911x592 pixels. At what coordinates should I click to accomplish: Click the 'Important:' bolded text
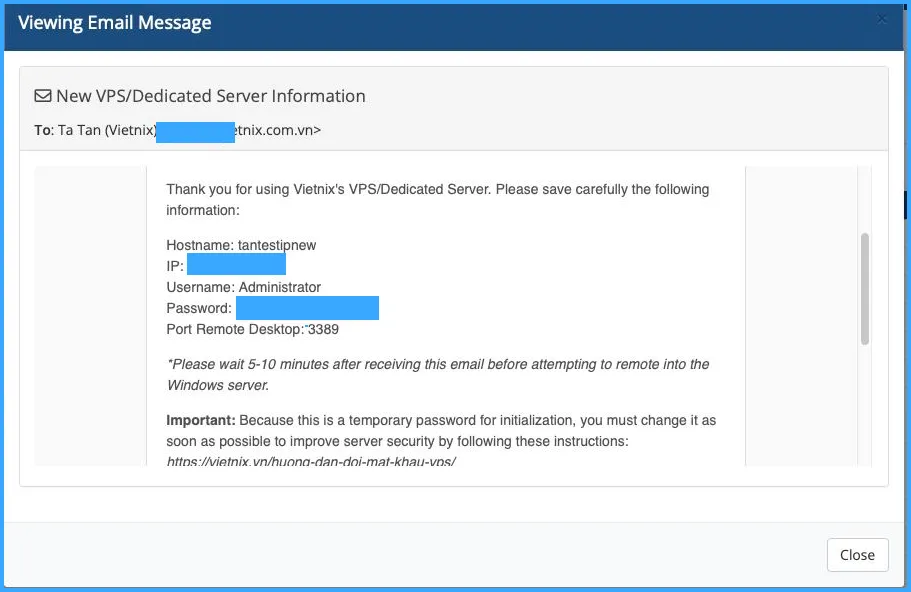tap(191, 420)
